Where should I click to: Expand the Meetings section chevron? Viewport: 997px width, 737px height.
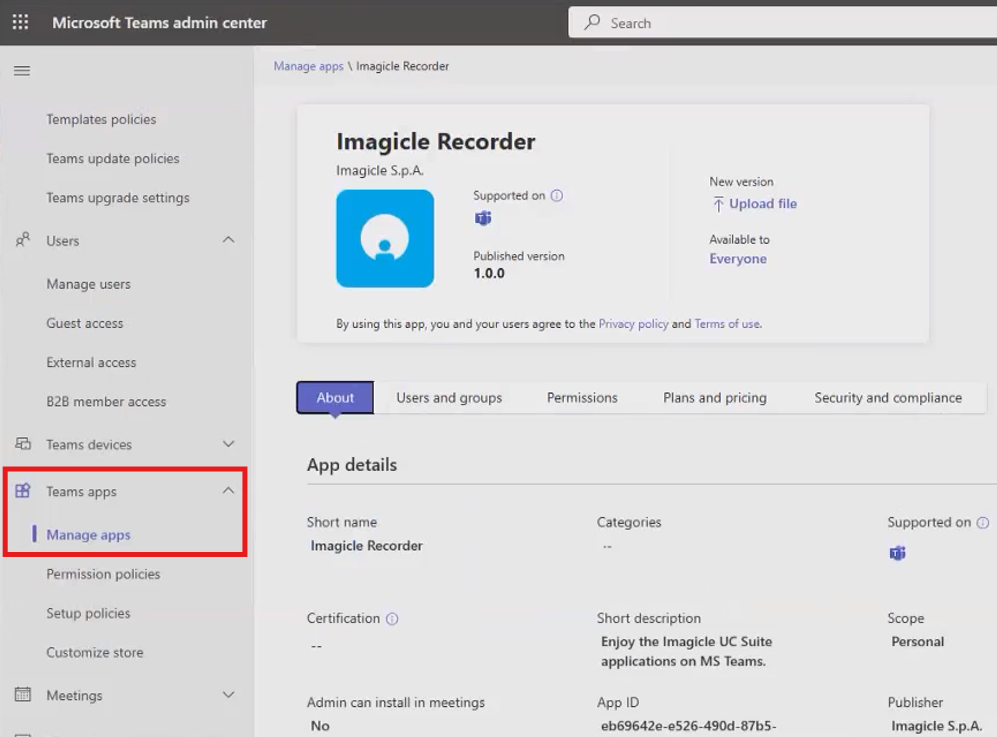click(x=228, y=695)
